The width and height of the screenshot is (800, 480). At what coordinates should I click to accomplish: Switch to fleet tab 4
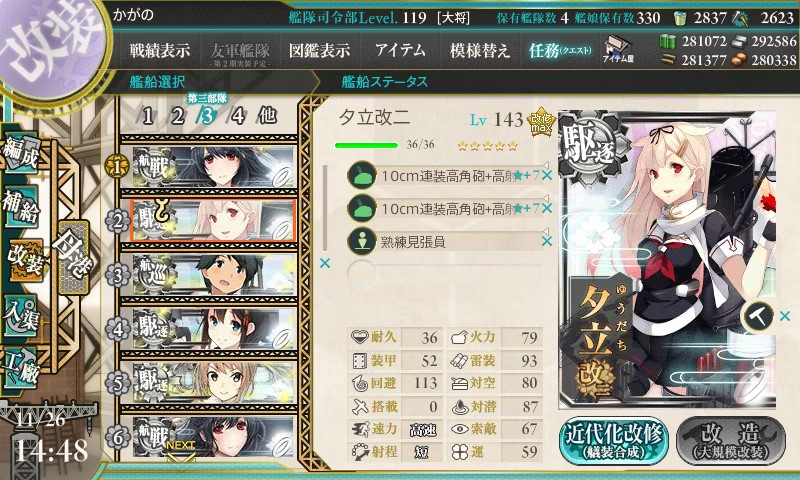tap(237, 116)
